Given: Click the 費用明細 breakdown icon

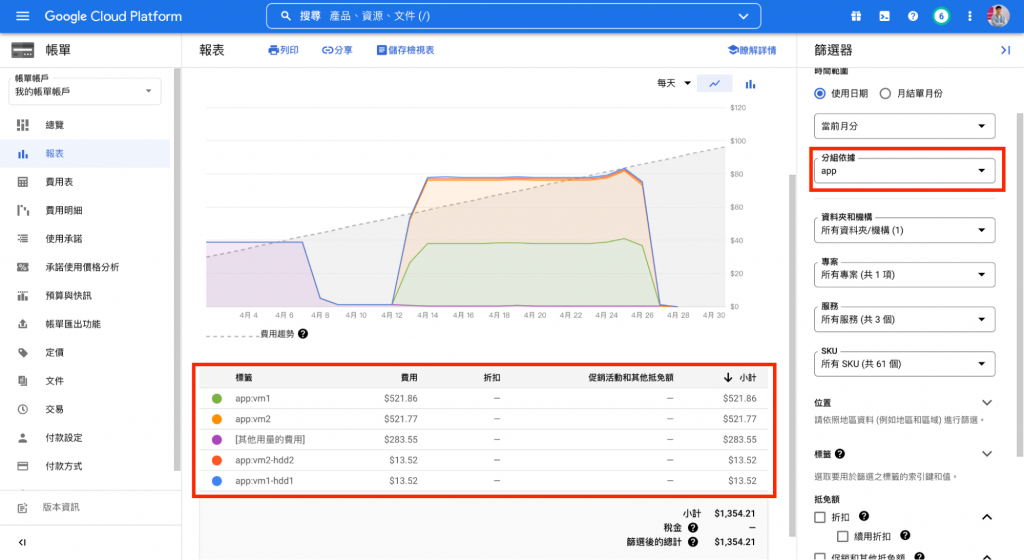Looking at the screenshot, I should (x=23, y=210).
